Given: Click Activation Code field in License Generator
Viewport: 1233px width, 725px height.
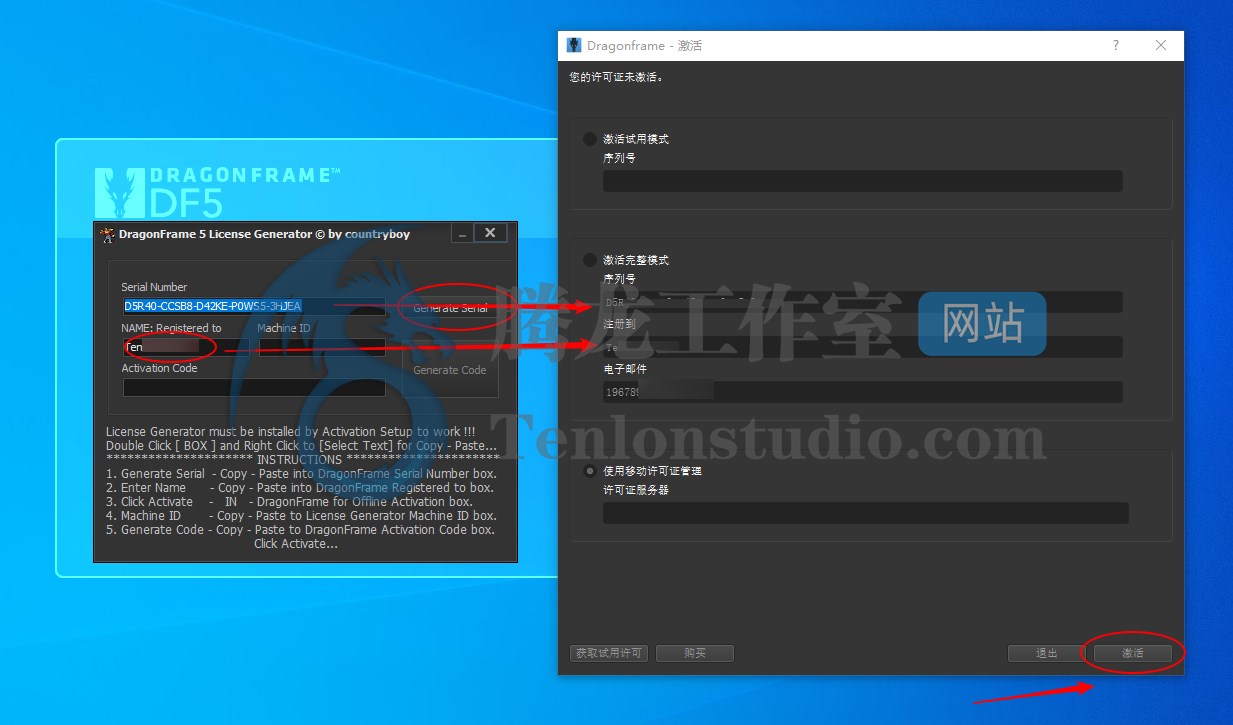Looking at the screenshot, I should pos(254,387).
